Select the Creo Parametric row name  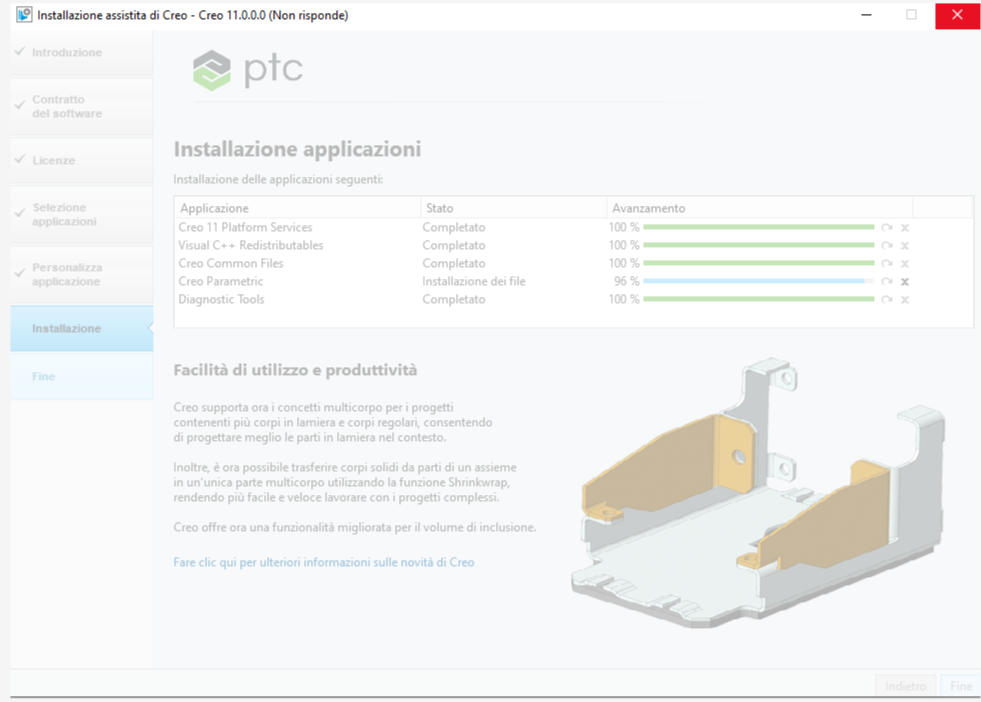tap(221, 282)
